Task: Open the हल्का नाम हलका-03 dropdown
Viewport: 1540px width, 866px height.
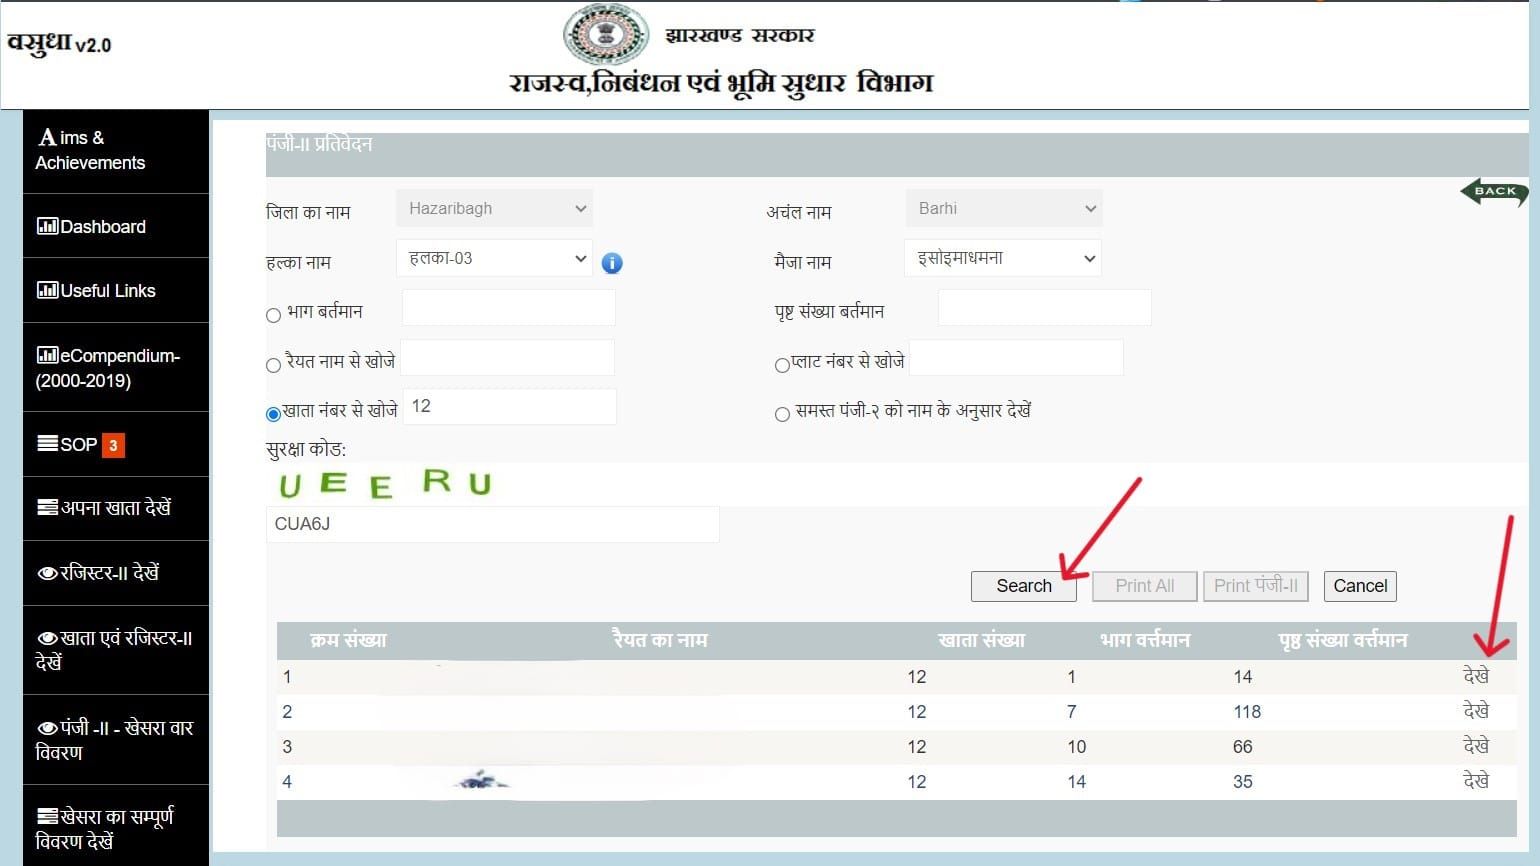Action: [494, 258]
